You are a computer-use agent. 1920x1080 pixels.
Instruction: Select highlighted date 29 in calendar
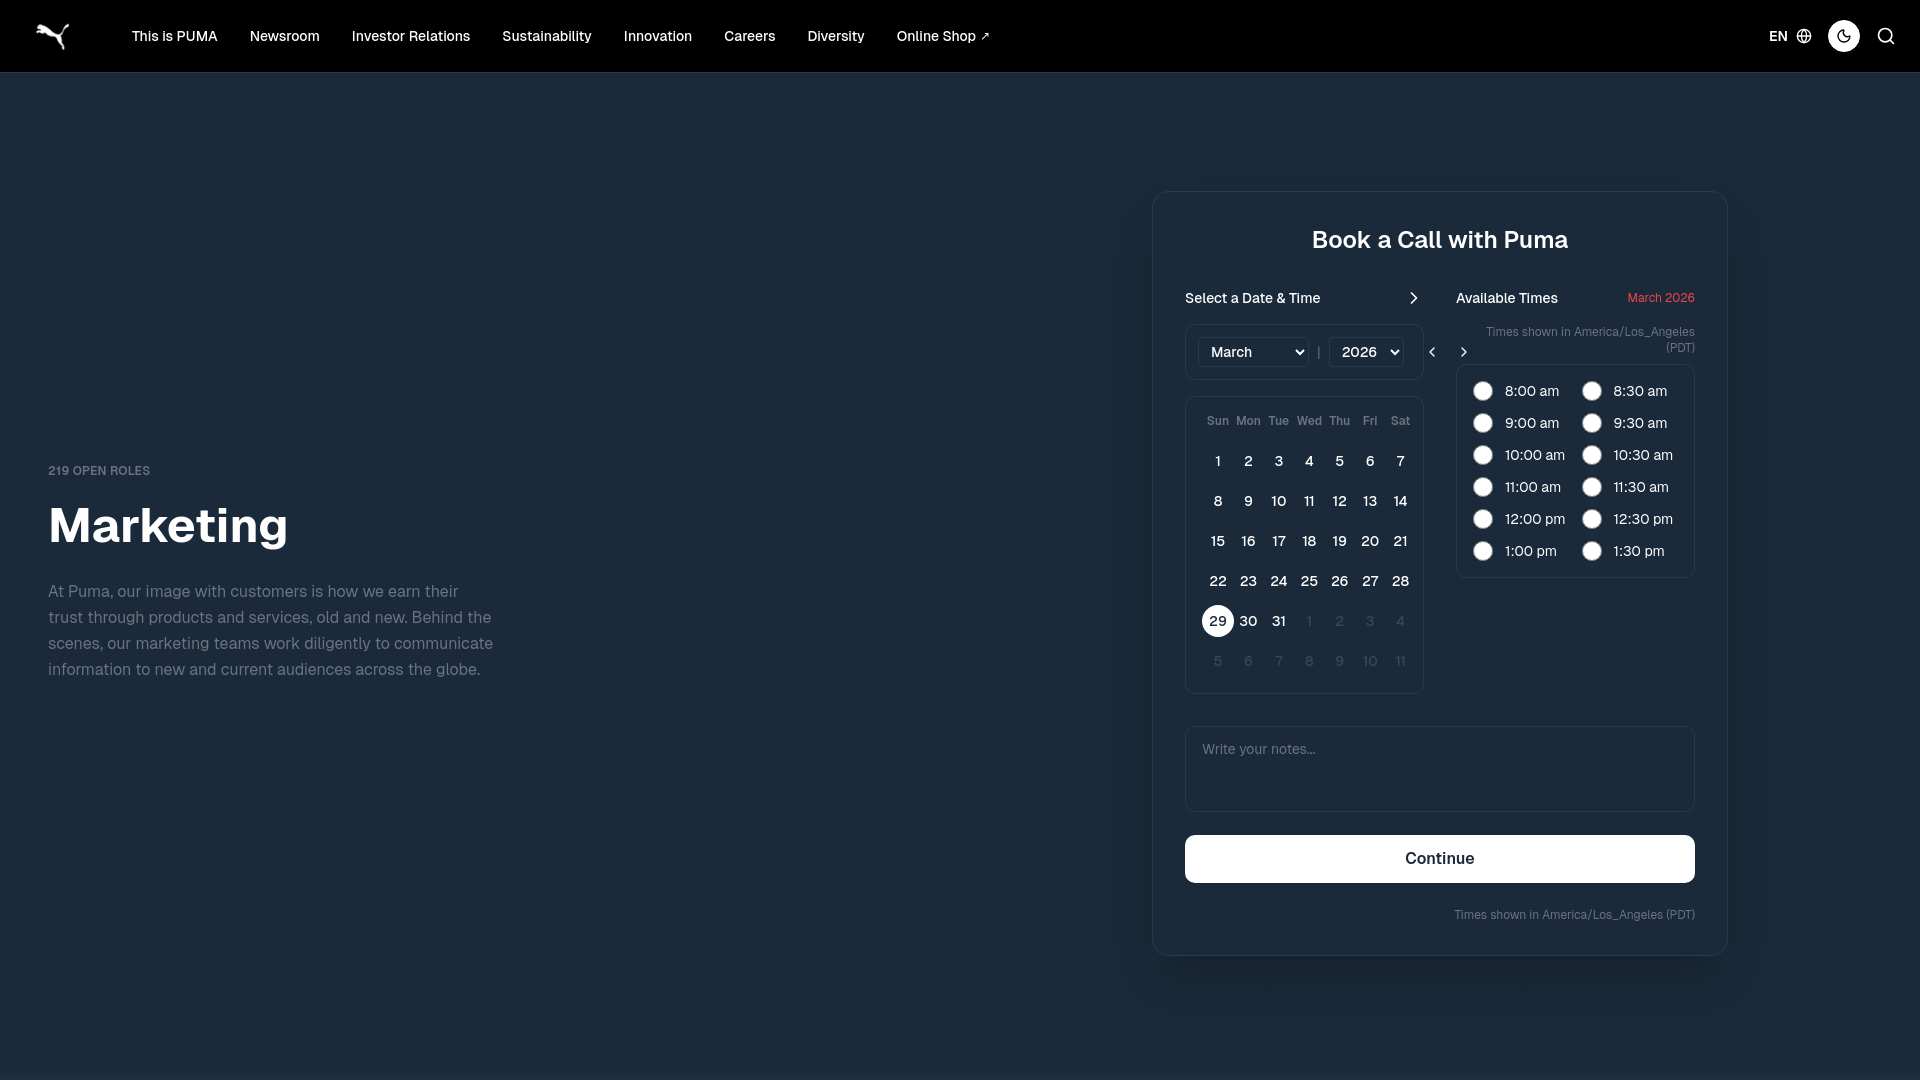point(1217,621)
